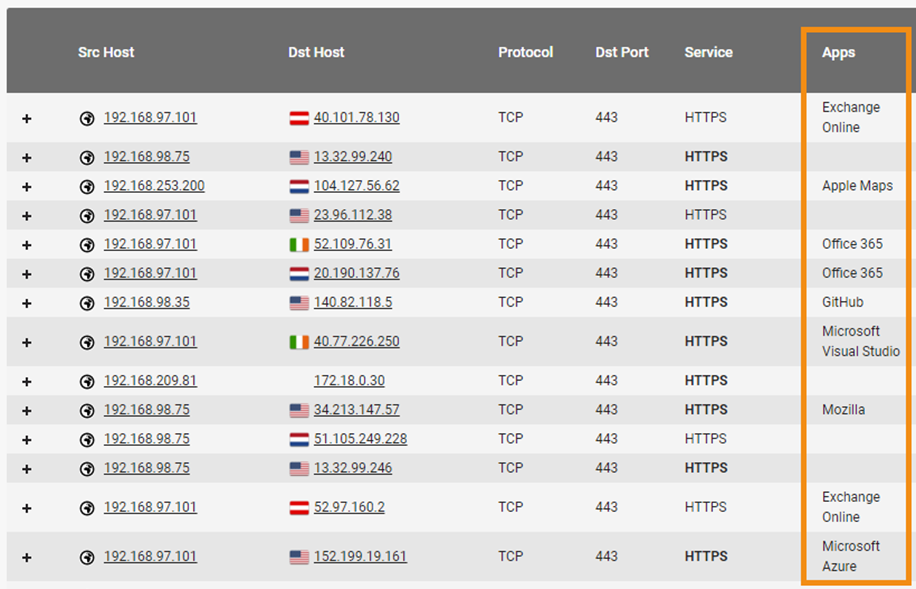The image size is (916, 589).
Task: Expand the Mozilla connection row
Action: pos(27,411)
